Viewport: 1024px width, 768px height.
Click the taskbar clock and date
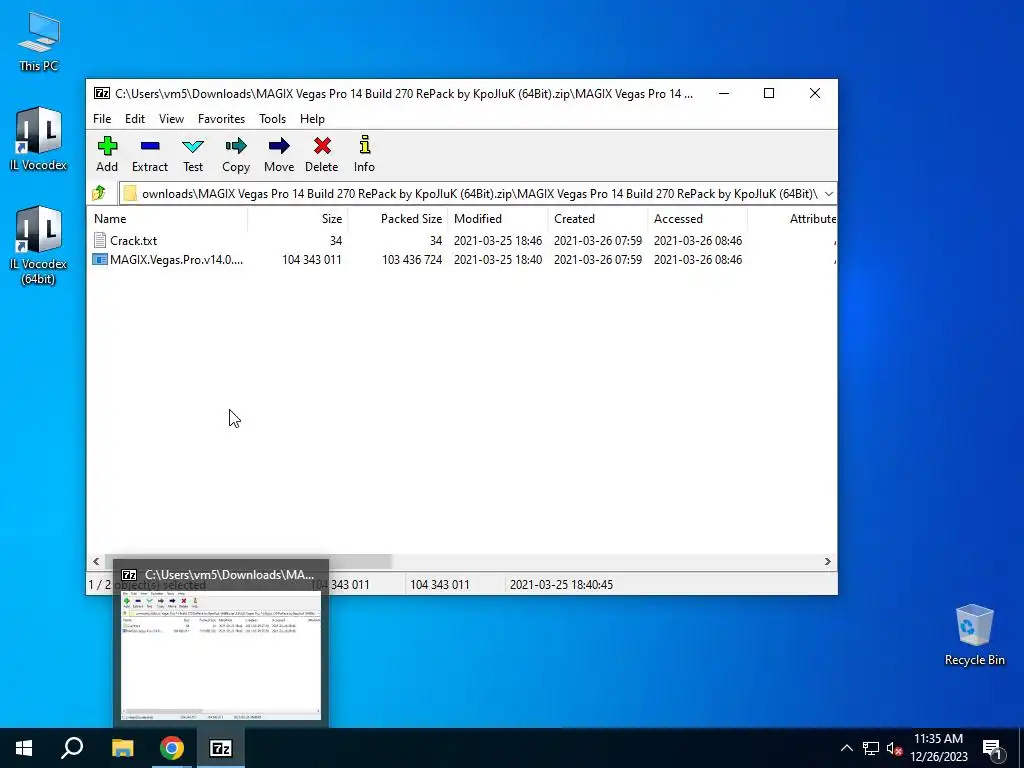pos(938,748)
